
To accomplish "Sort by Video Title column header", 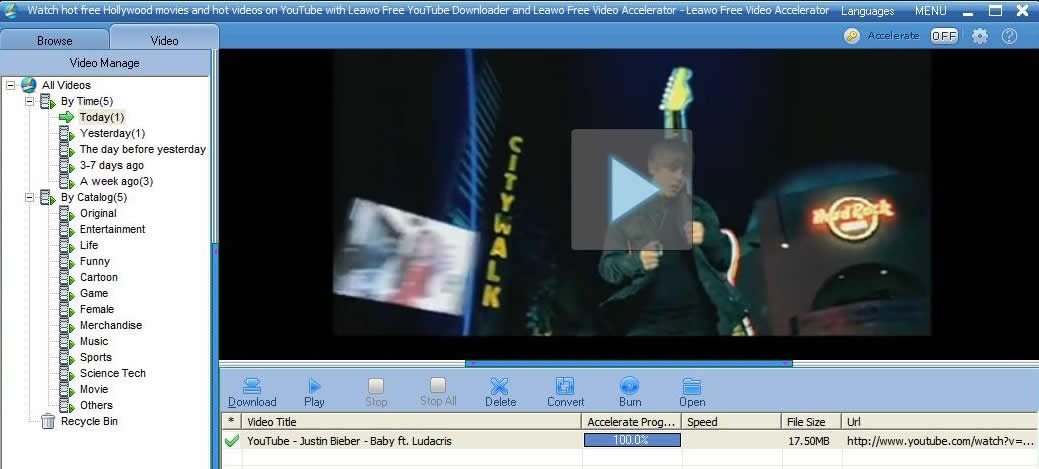I will tap(411, 421).
